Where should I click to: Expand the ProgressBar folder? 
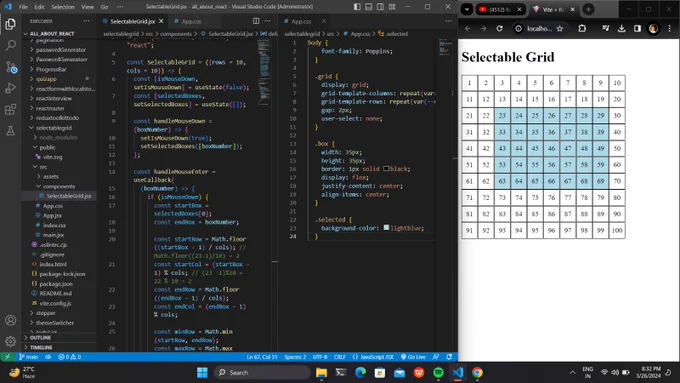click(51, 69)
